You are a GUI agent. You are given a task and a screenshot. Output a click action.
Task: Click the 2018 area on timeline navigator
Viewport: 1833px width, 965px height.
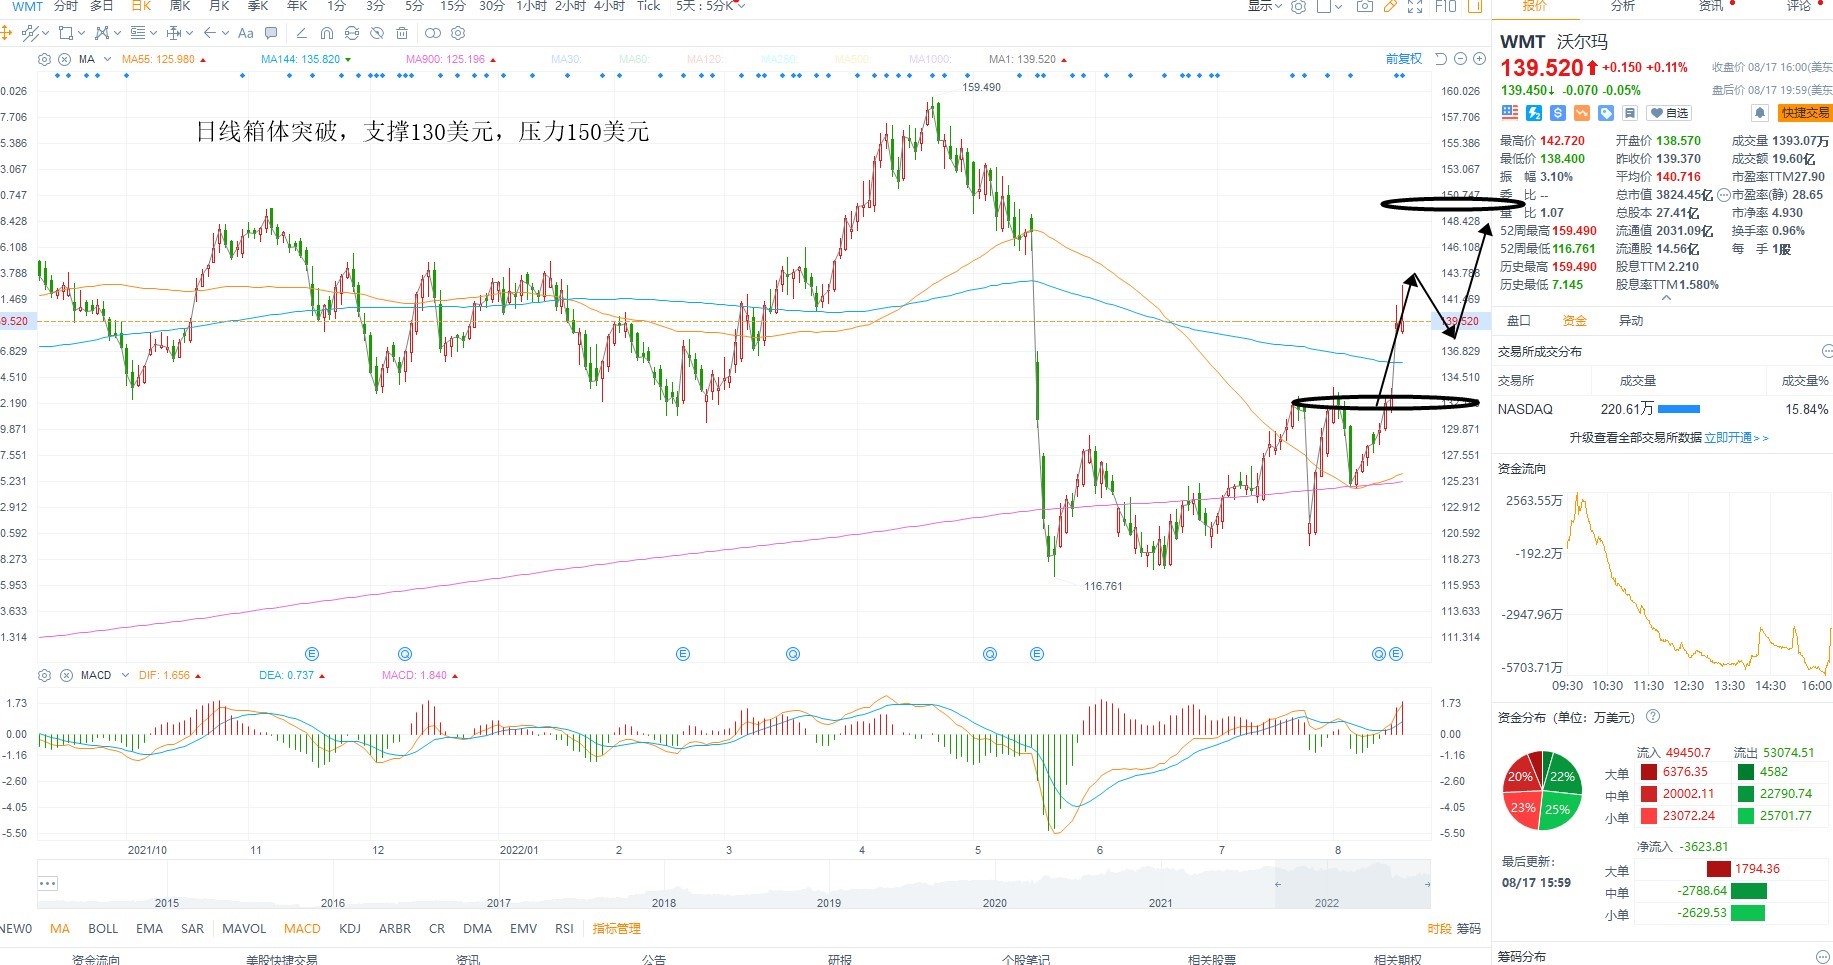click(664, 902)
